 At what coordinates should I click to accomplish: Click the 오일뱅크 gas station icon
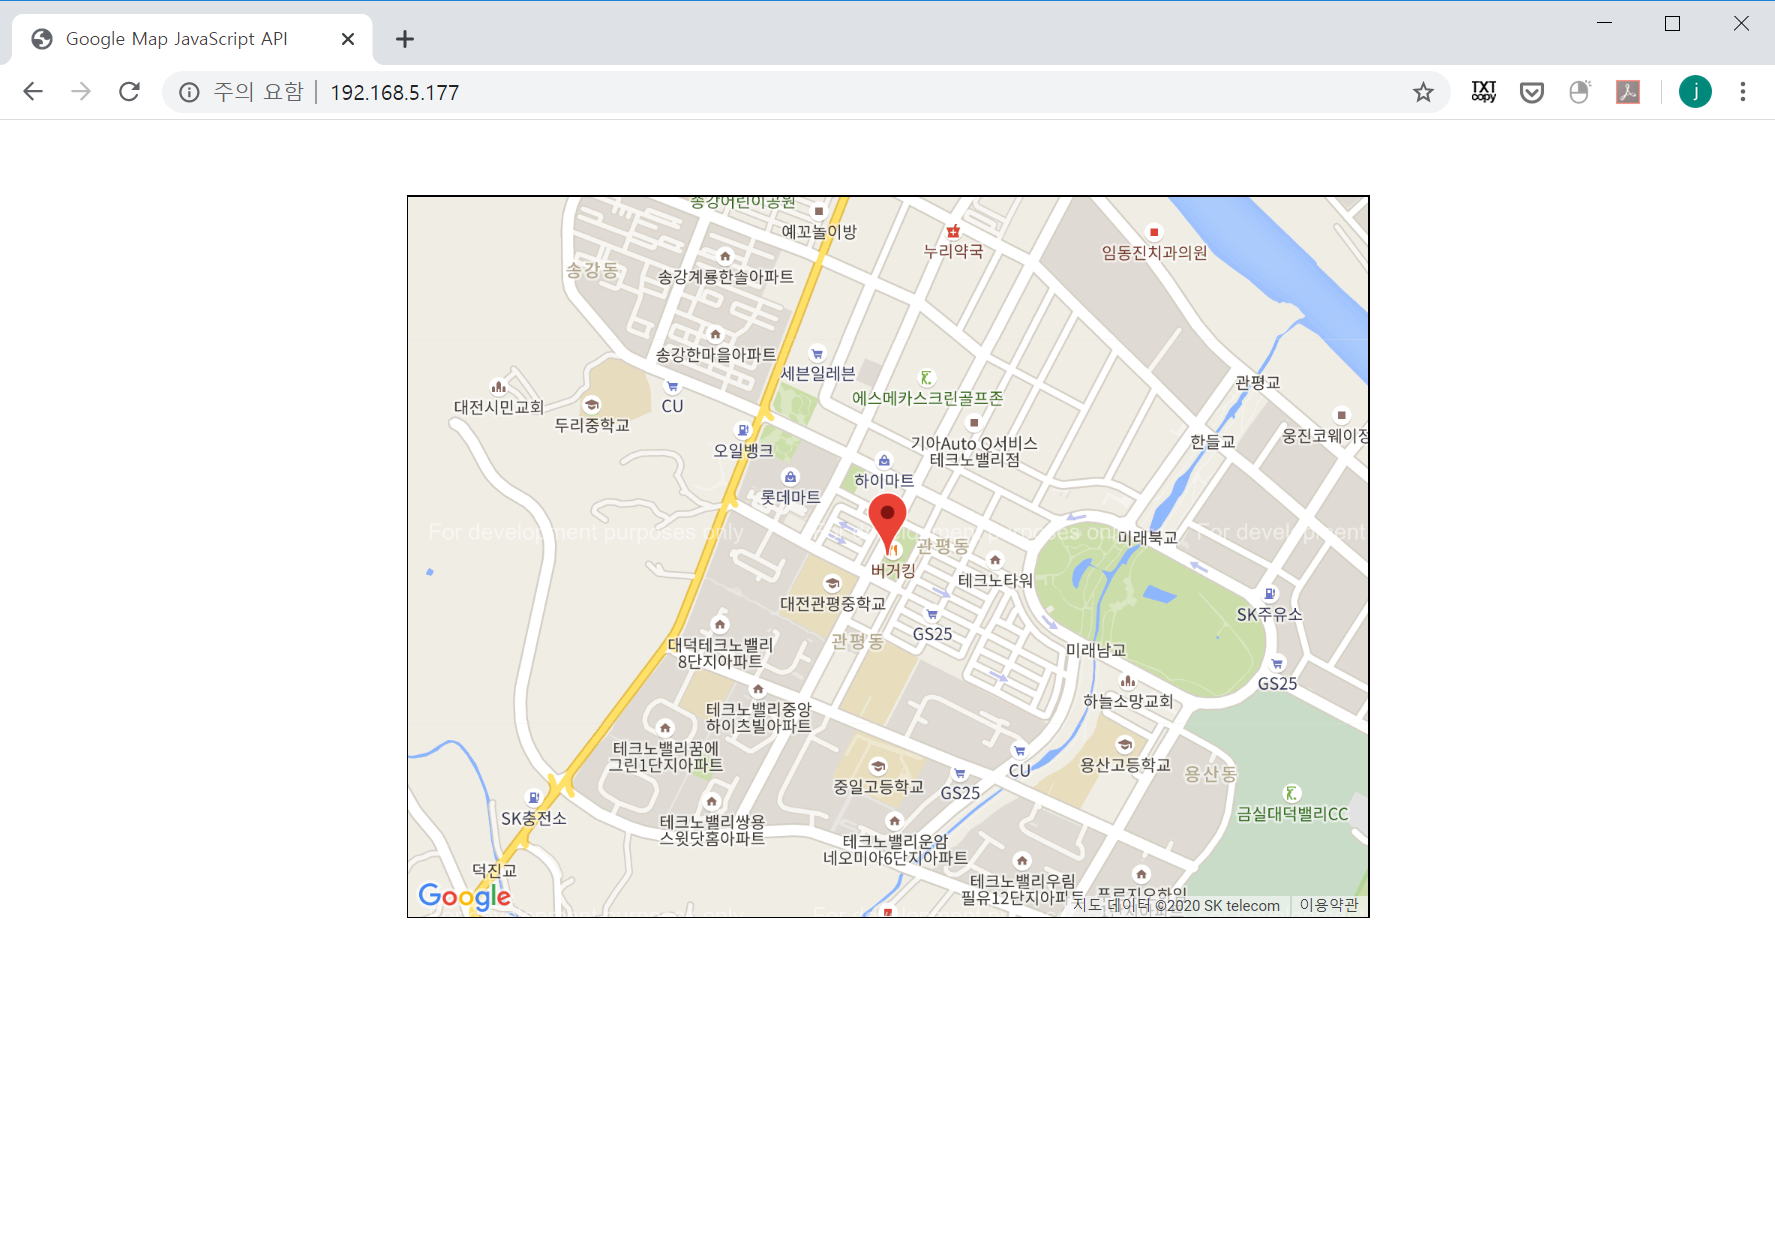743,431
